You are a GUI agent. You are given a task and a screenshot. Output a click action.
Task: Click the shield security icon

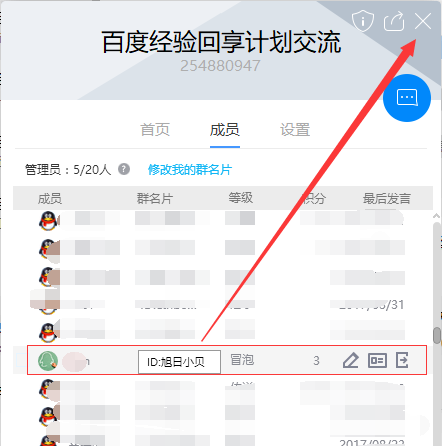pos(363,21)
